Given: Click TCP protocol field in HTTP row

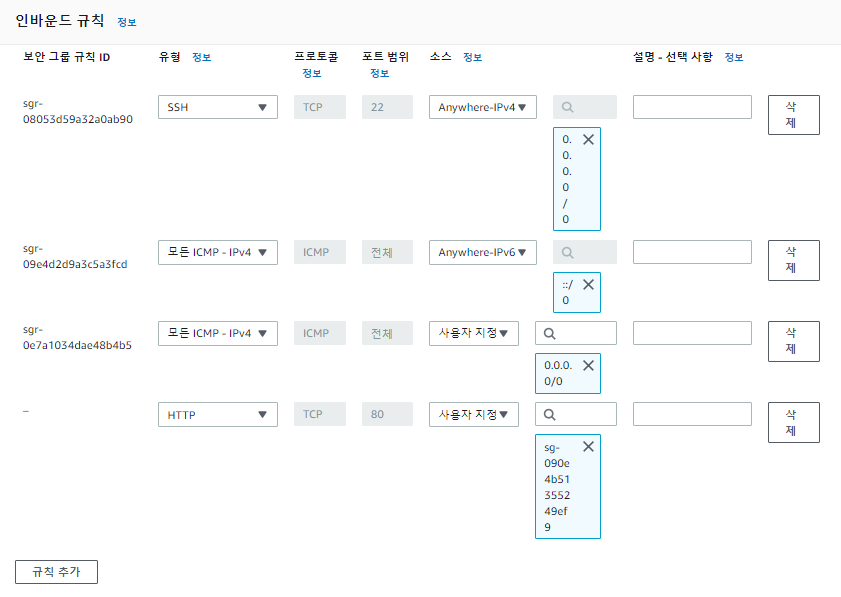Looking at the screenshot, I should pos(320,414).
